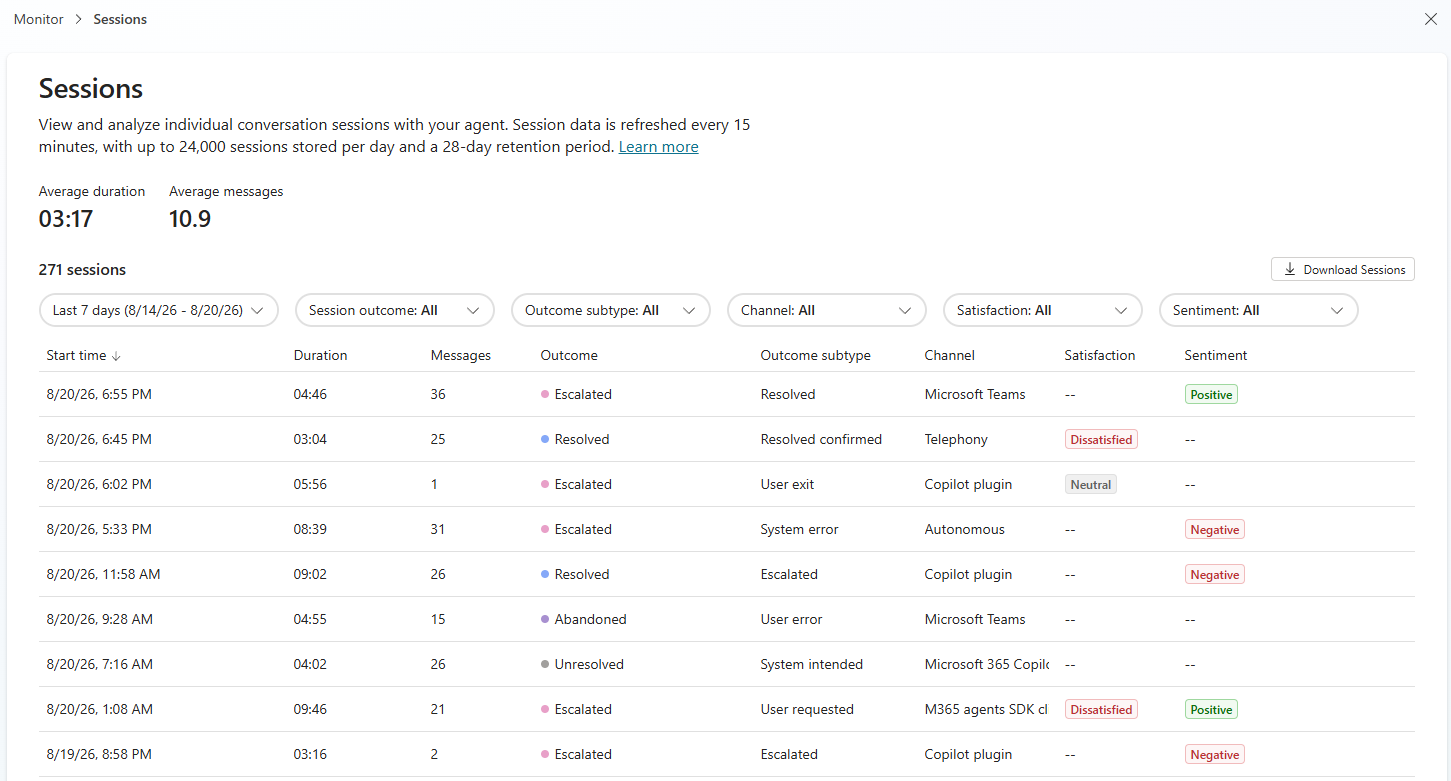Click the Negative sentiment badge in the 8:58 PM row
1451x781 pixels.
tap(1215, 754)
